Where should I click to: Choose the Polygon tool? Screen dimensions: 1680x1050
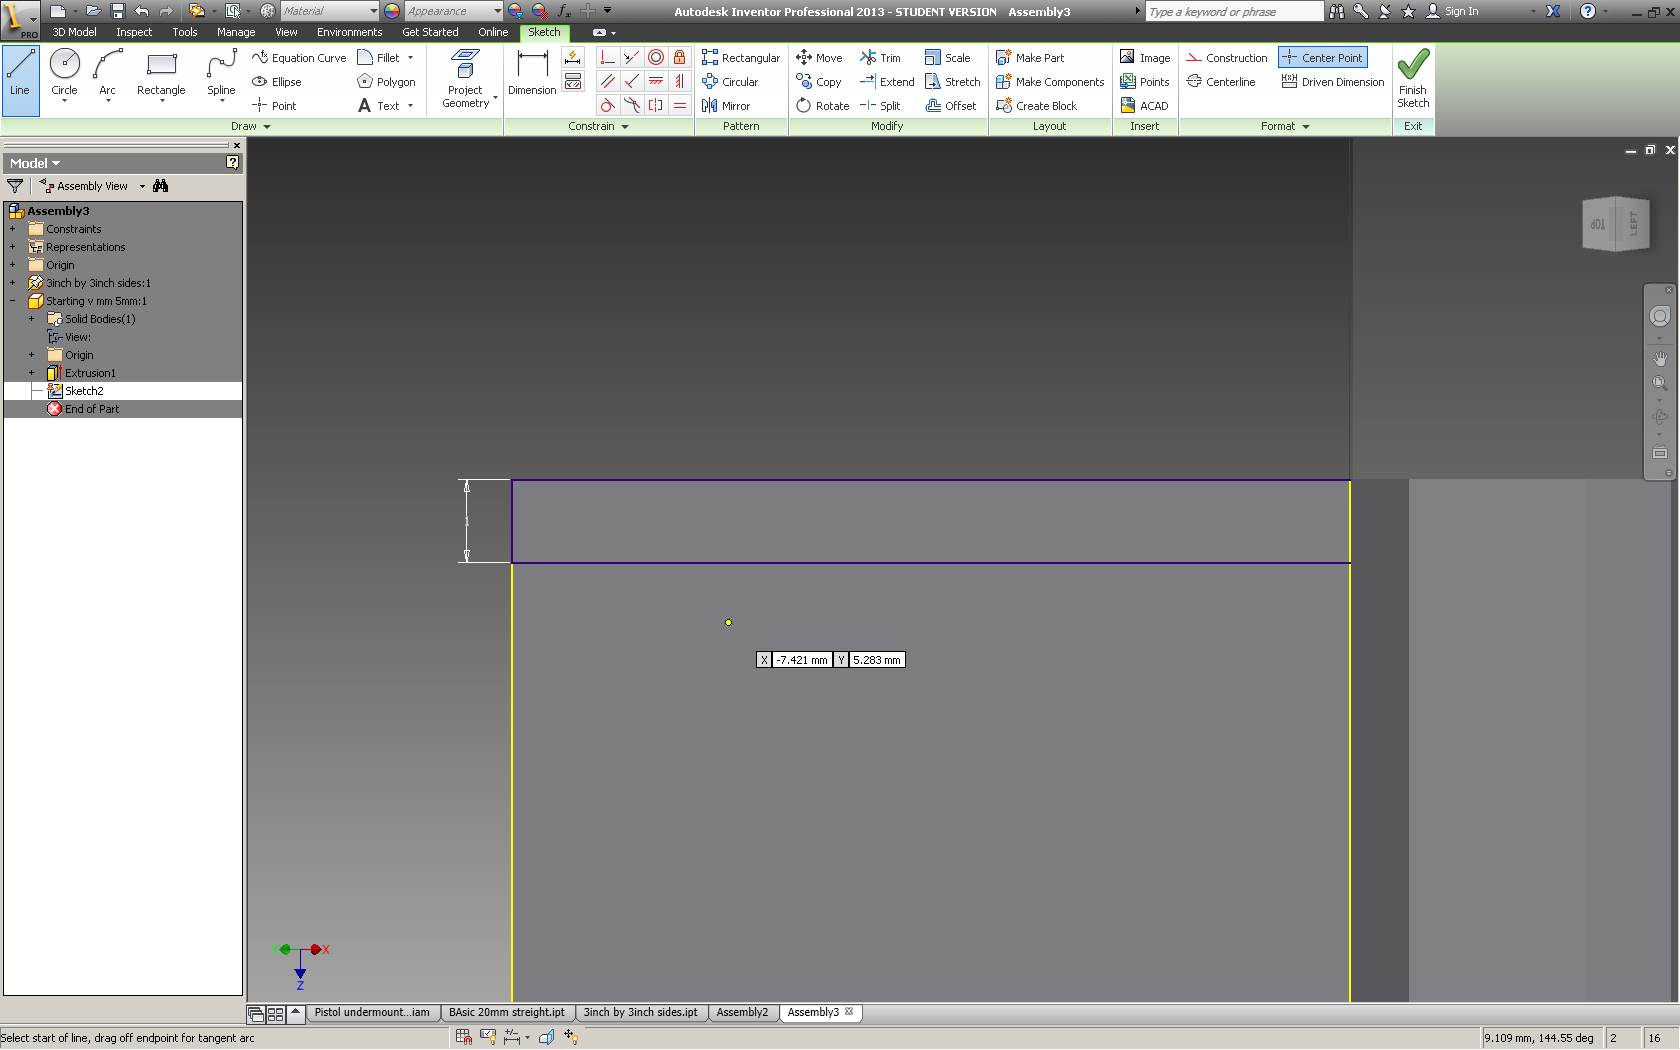click(x=386, y=82)
